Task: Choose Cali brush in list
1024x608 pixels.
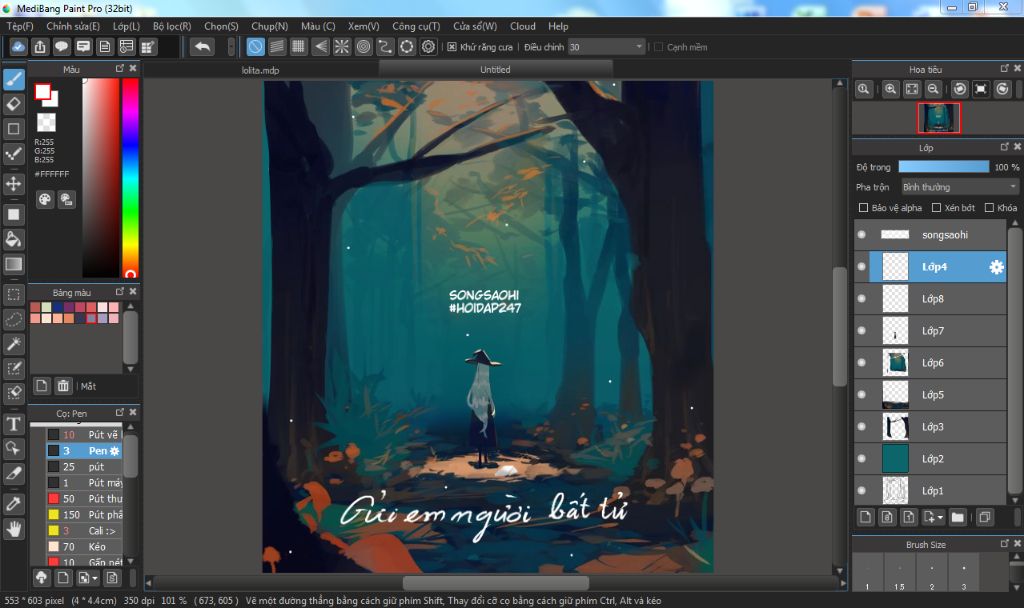Action: tap(84, 530)
